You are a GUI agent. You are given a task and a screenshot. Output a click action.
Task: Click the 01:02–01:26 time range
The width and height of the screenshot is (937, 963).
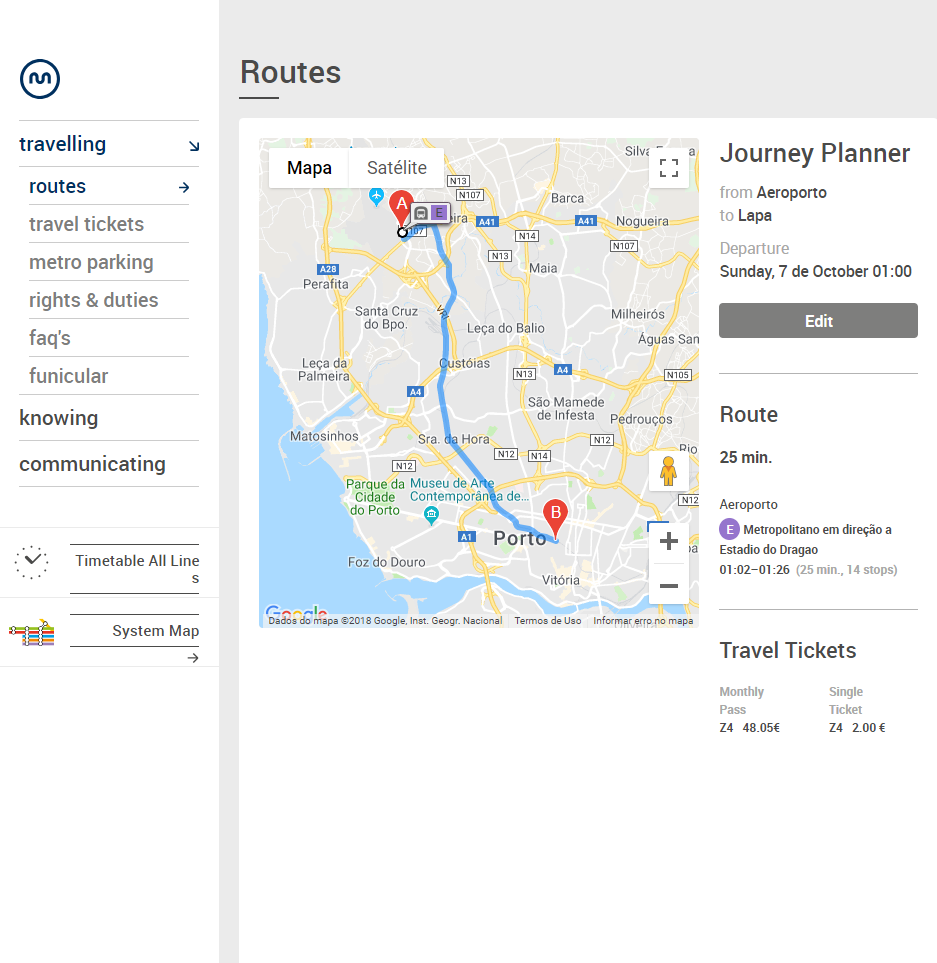pyautogui.click(x=755, y=569)
